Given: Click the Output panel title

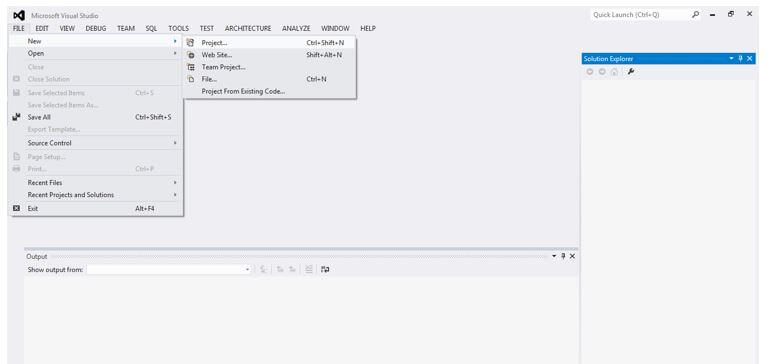Looking at the screenshot, I should [x=37, y=256].
